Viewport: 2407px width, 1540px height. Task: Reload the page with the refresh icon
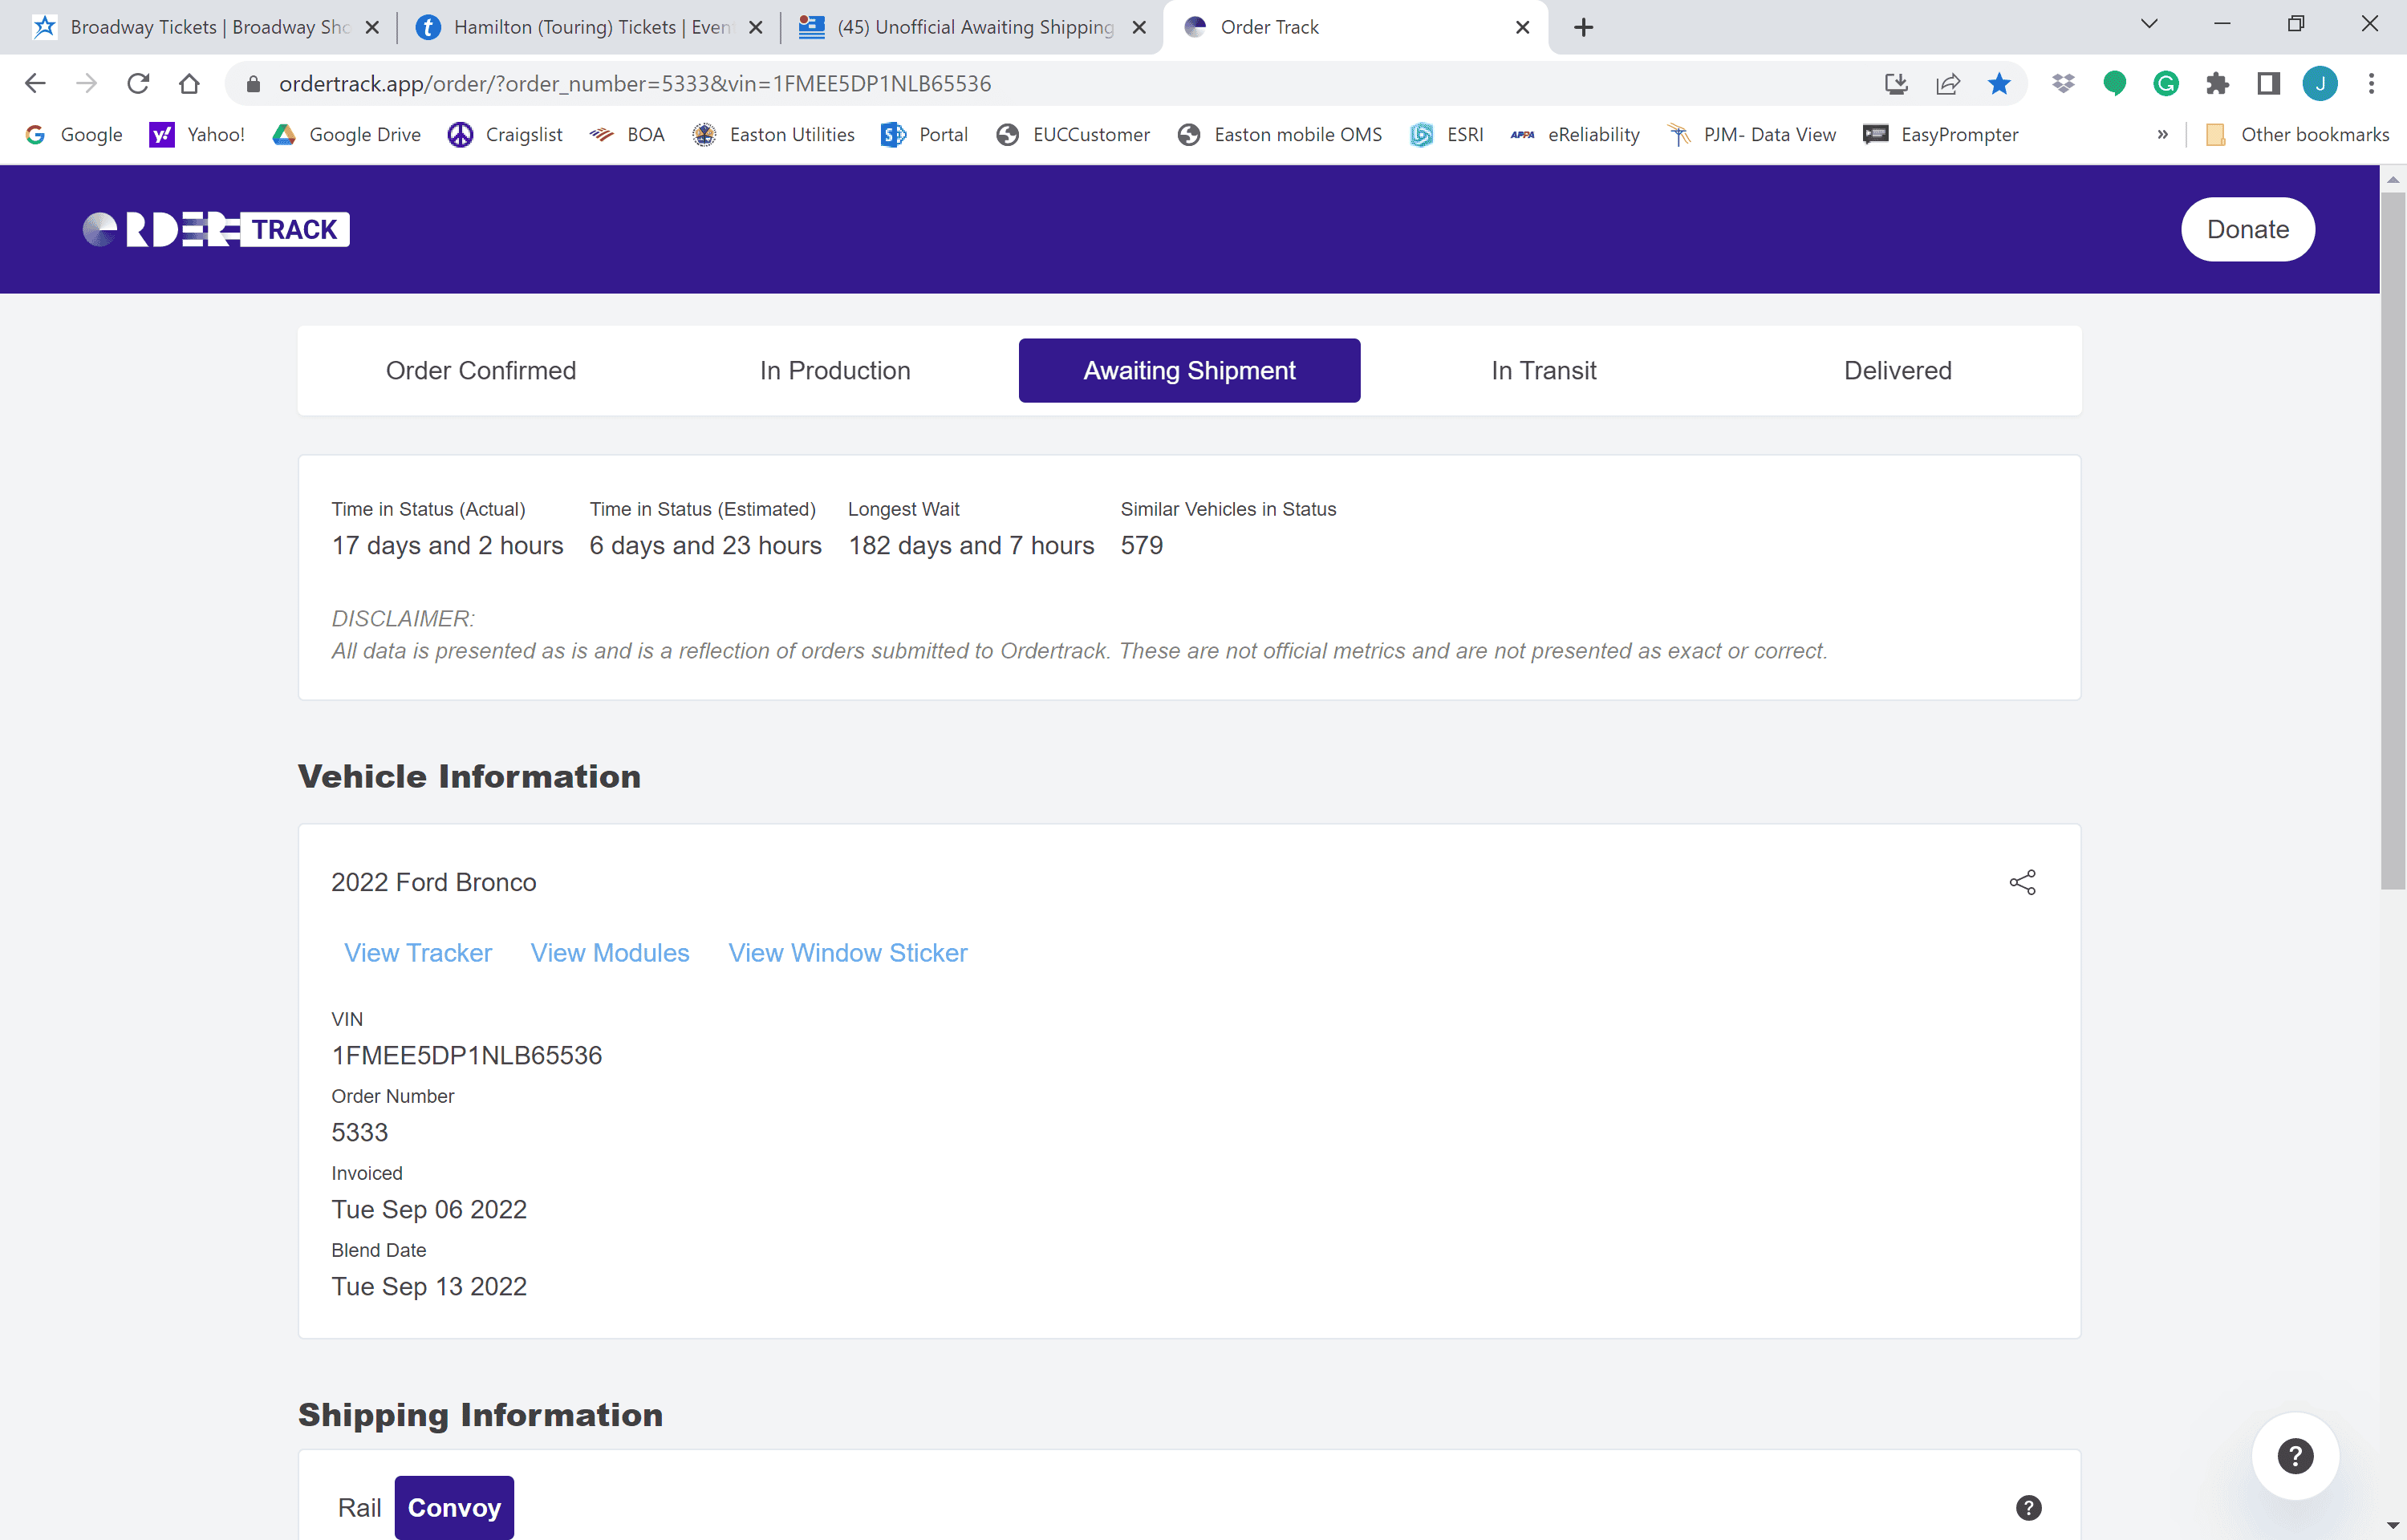(x=138, y=83)
